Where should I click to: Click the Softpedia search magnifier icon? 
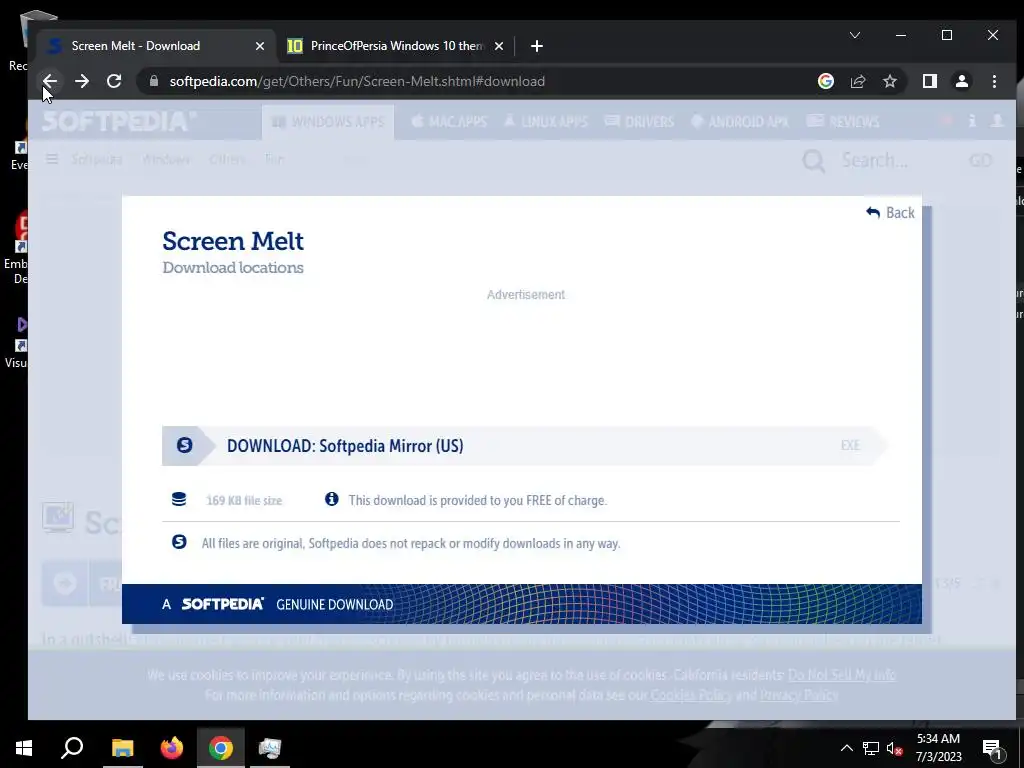[814, 161]
